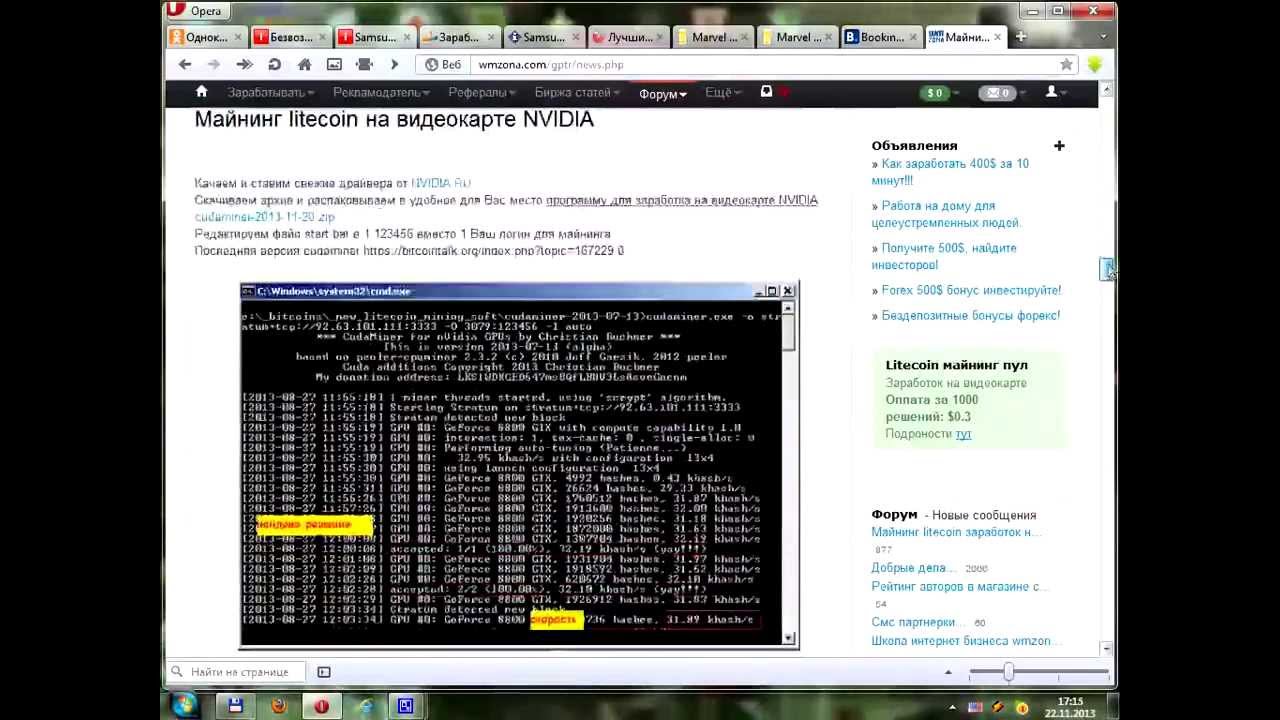Add announcement with plus icon beside Объявления
Viewport: 1280px width, 720px height.
pos(1059,146)
